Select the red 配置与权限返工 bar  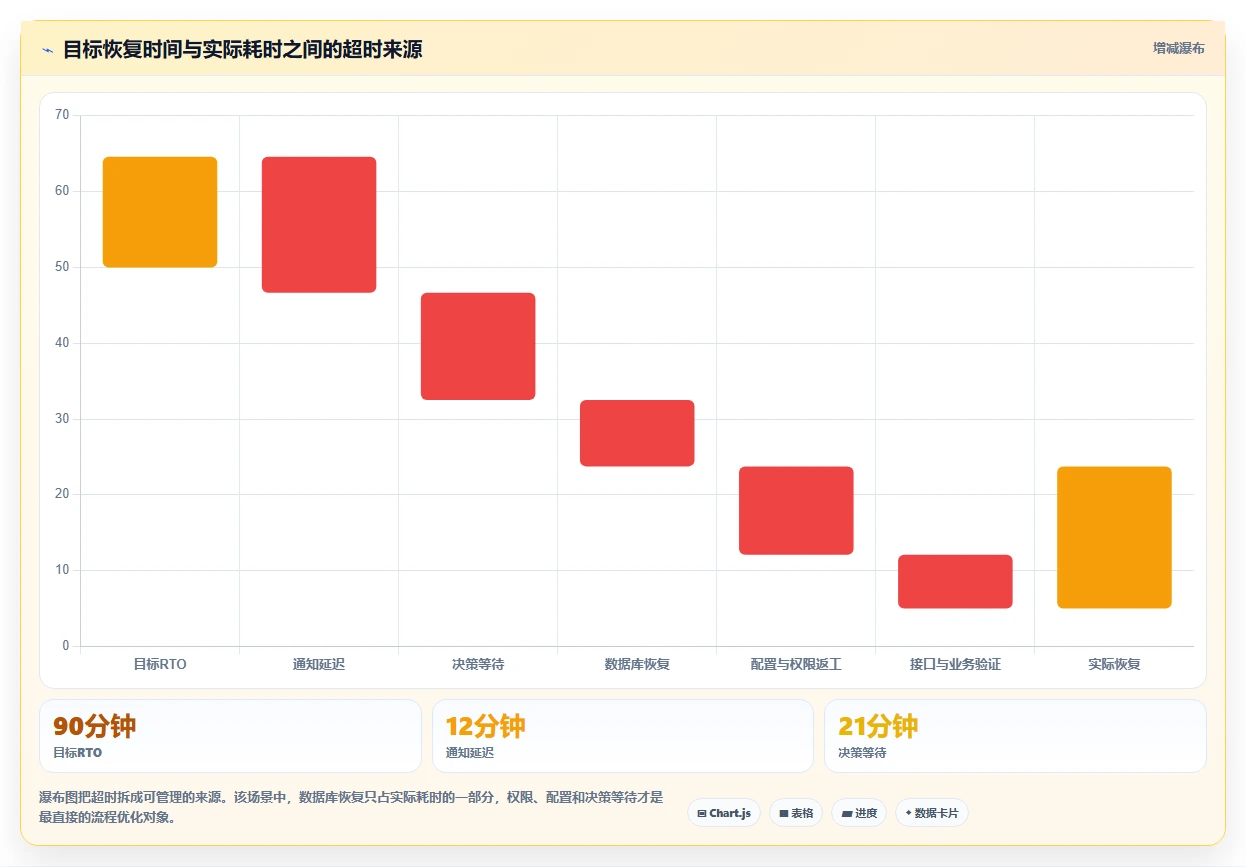pos(796,511)
